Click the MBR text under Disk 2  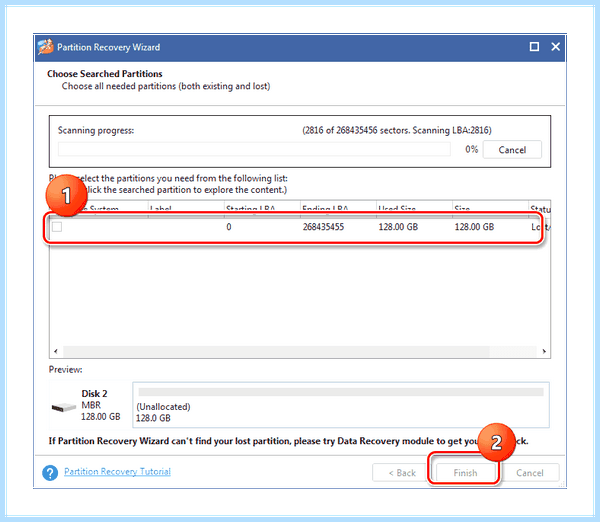tap(91, 405)
